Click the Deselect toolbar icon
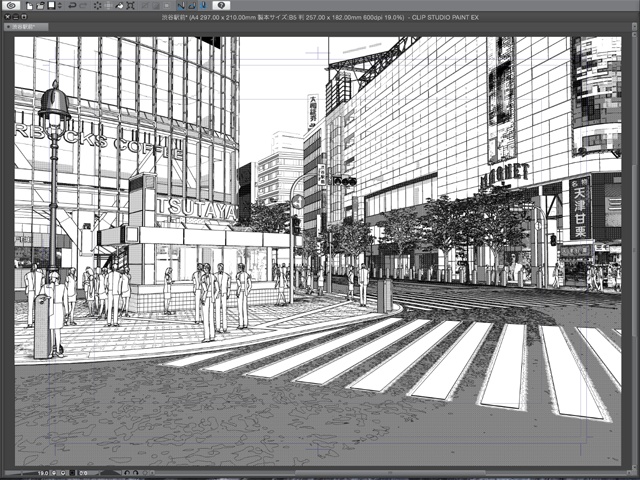 pyautogui.click(x=145, y=6)
